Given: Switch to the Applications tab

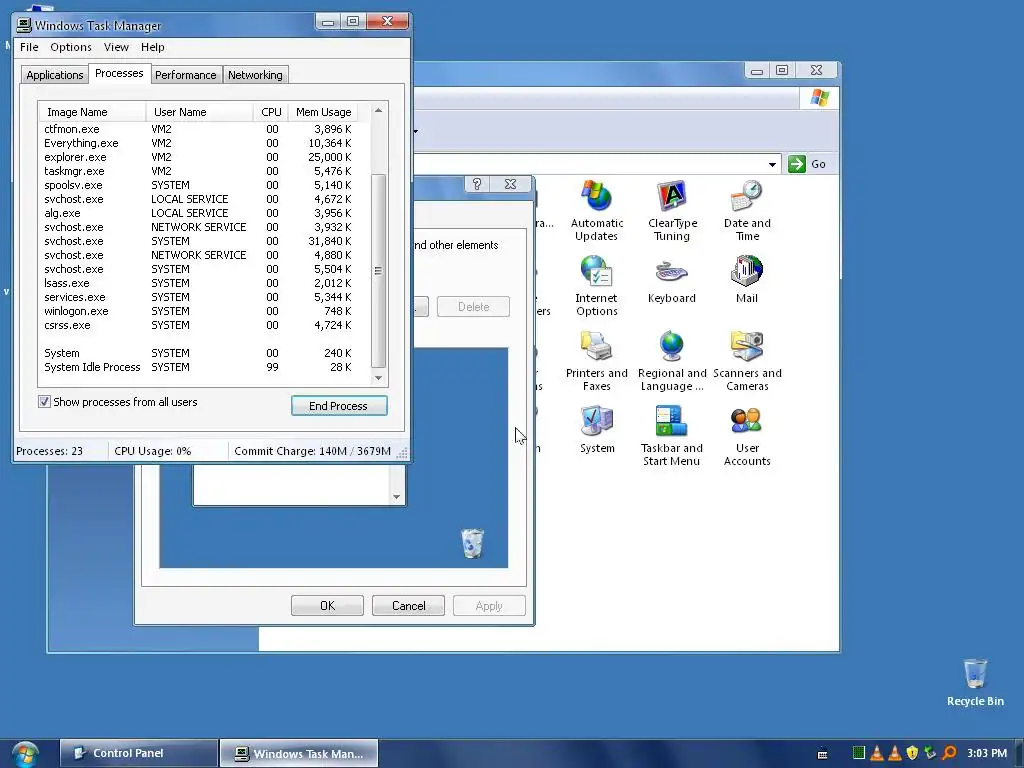Looking at the screenshot, I should coord(55,75).
